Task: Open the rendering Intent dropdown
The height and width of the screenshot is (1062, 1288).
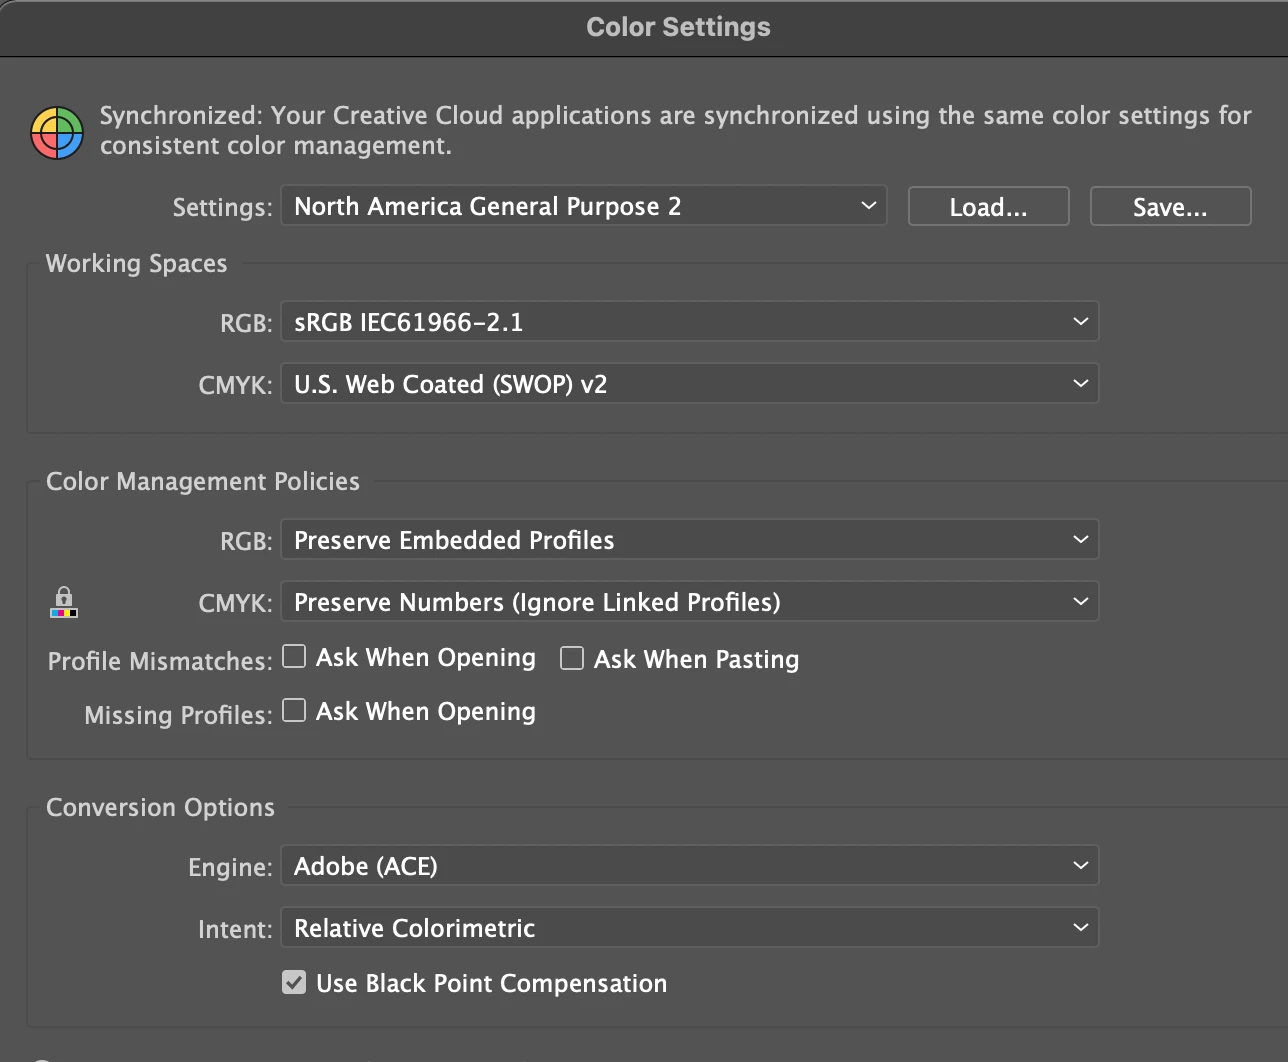Action: tap(690, 928)
